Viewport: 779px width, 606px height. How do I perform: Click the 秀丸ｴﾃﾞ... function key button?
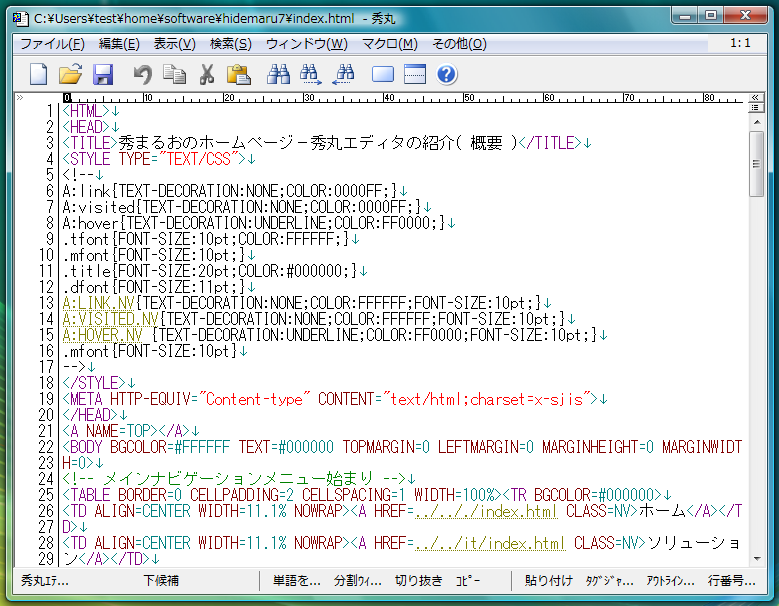45,580
